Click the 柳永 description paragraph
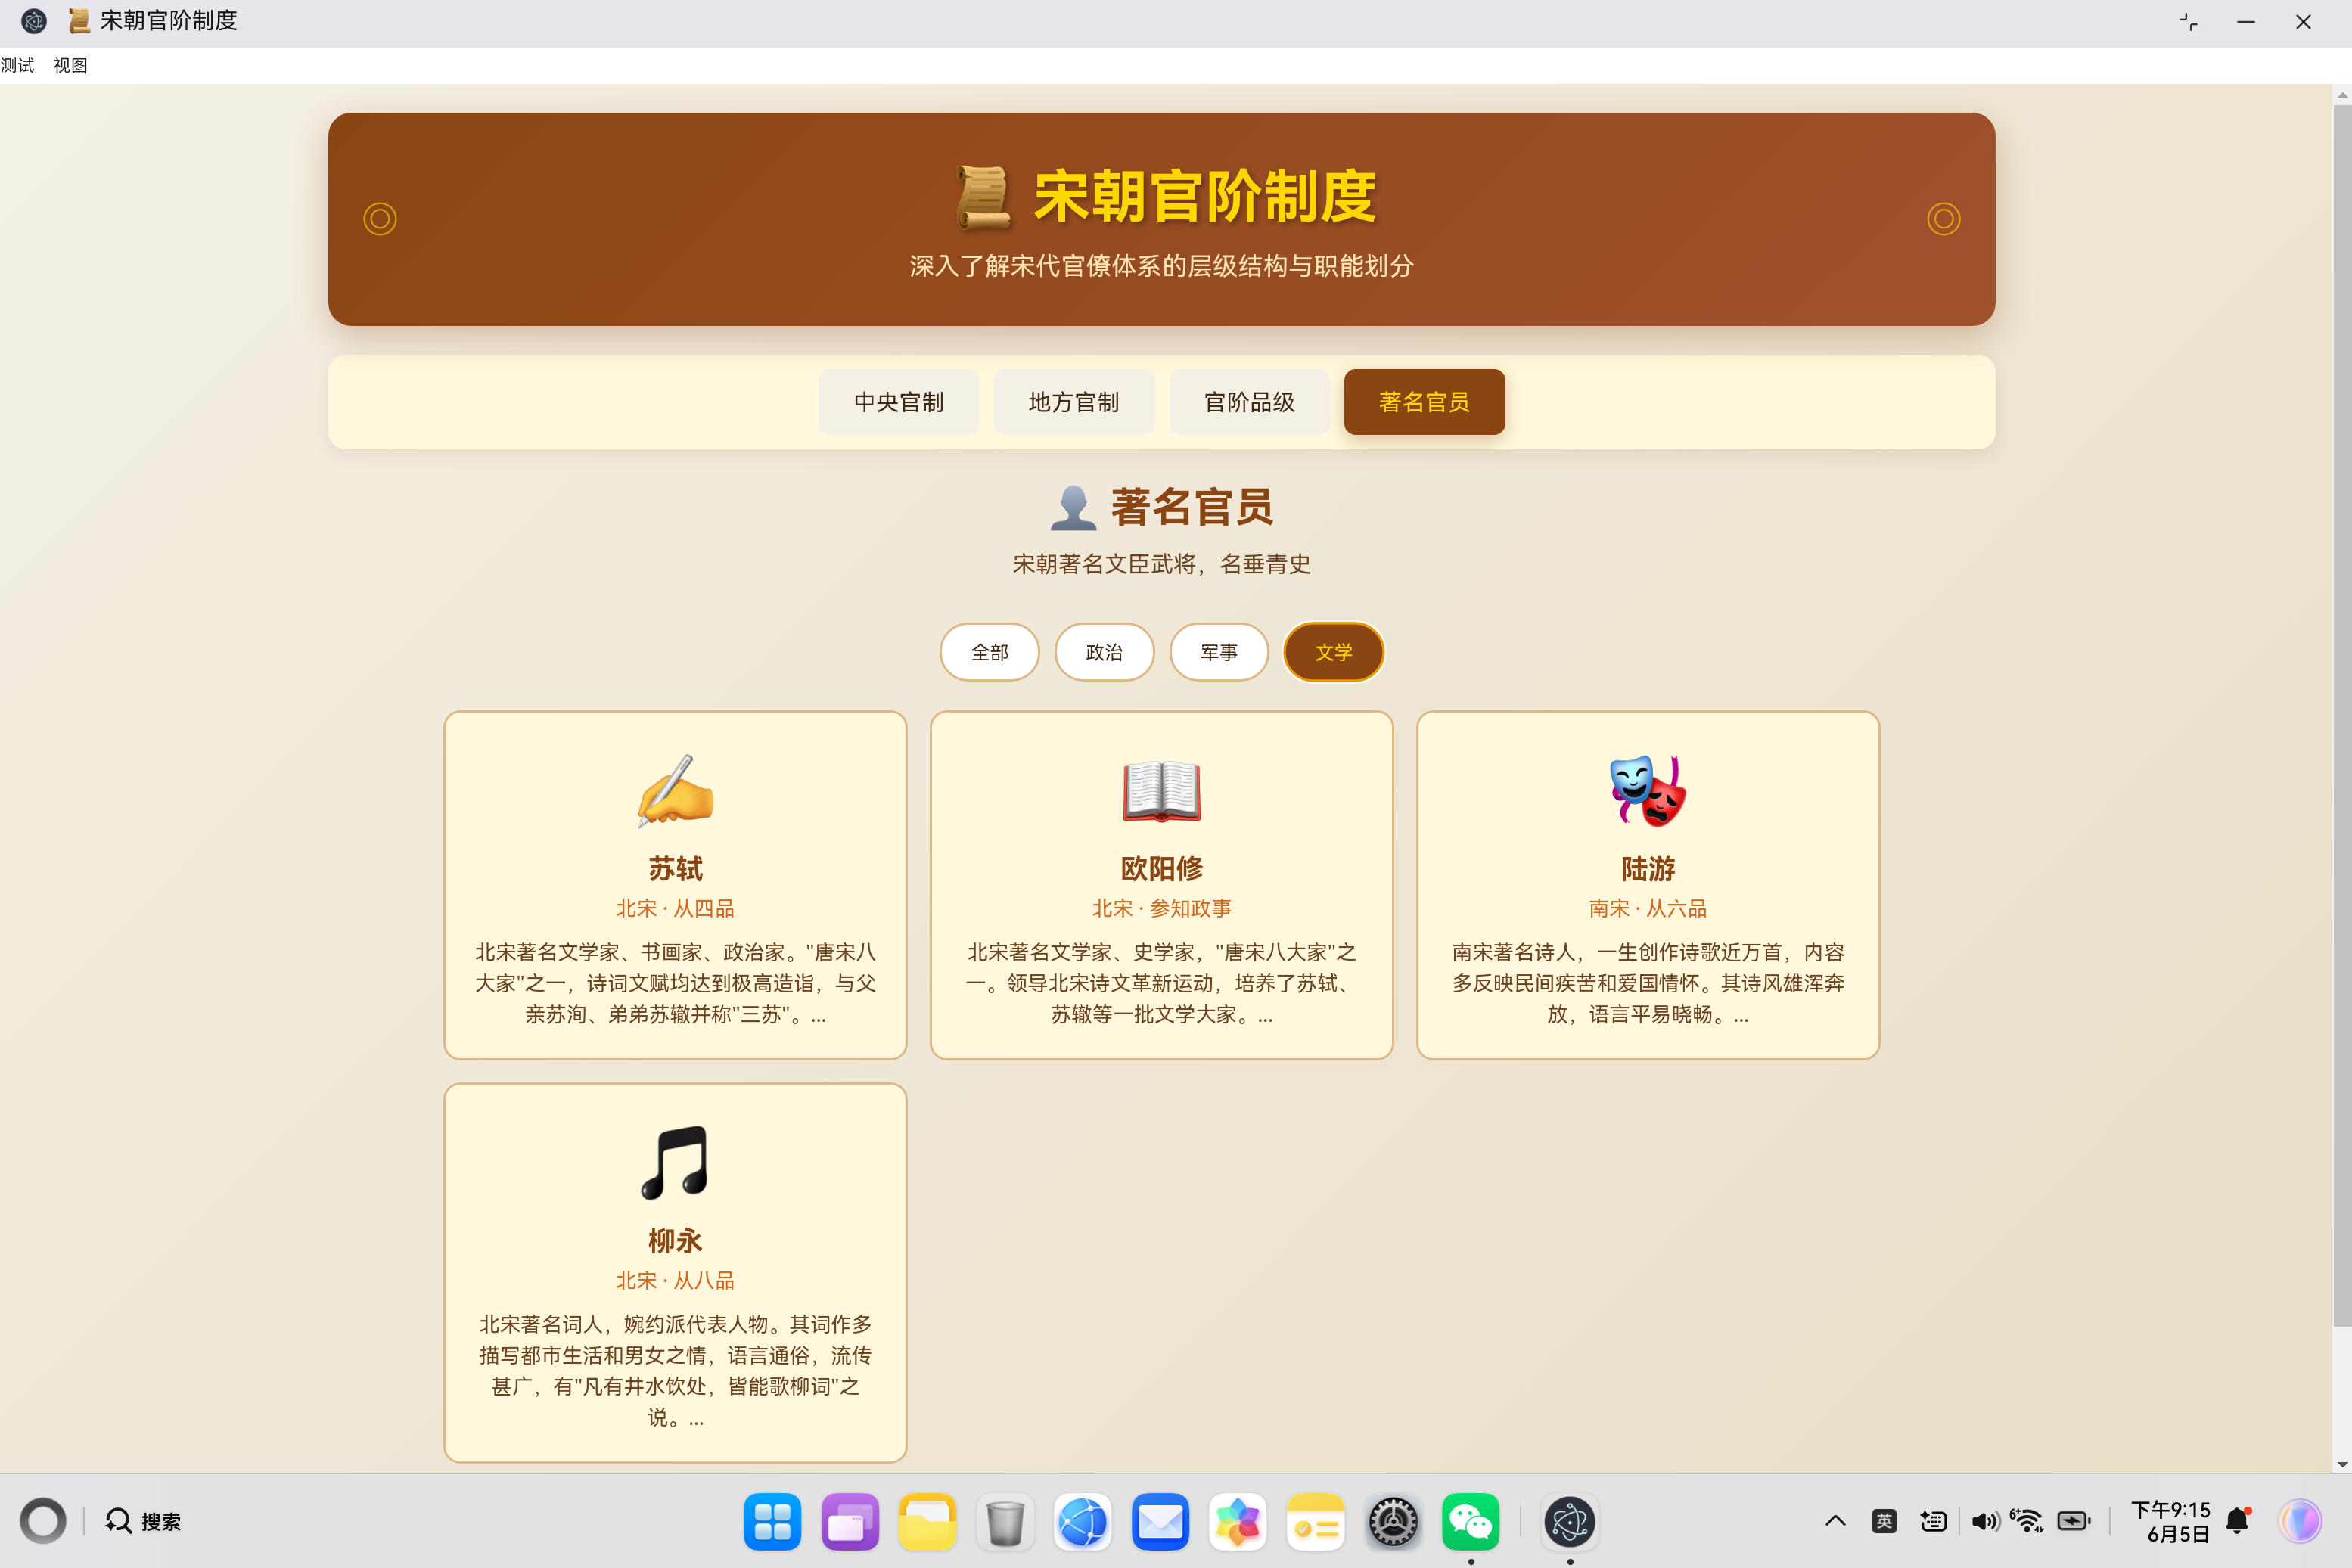Image resolution: width=2352 pixels, height=1568 pixels. (675, 1370)
